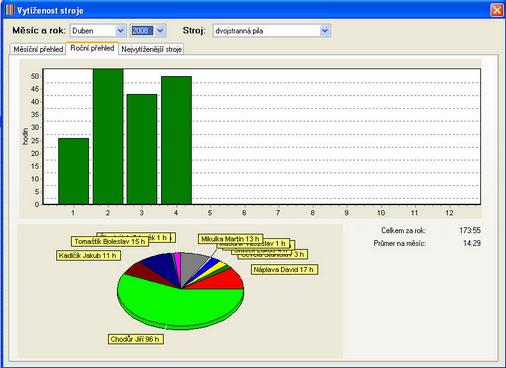Screen dimensions: 506x368
Task: Click the year field showing 2008
Action: pyautogui.click(x=142, y=31)
